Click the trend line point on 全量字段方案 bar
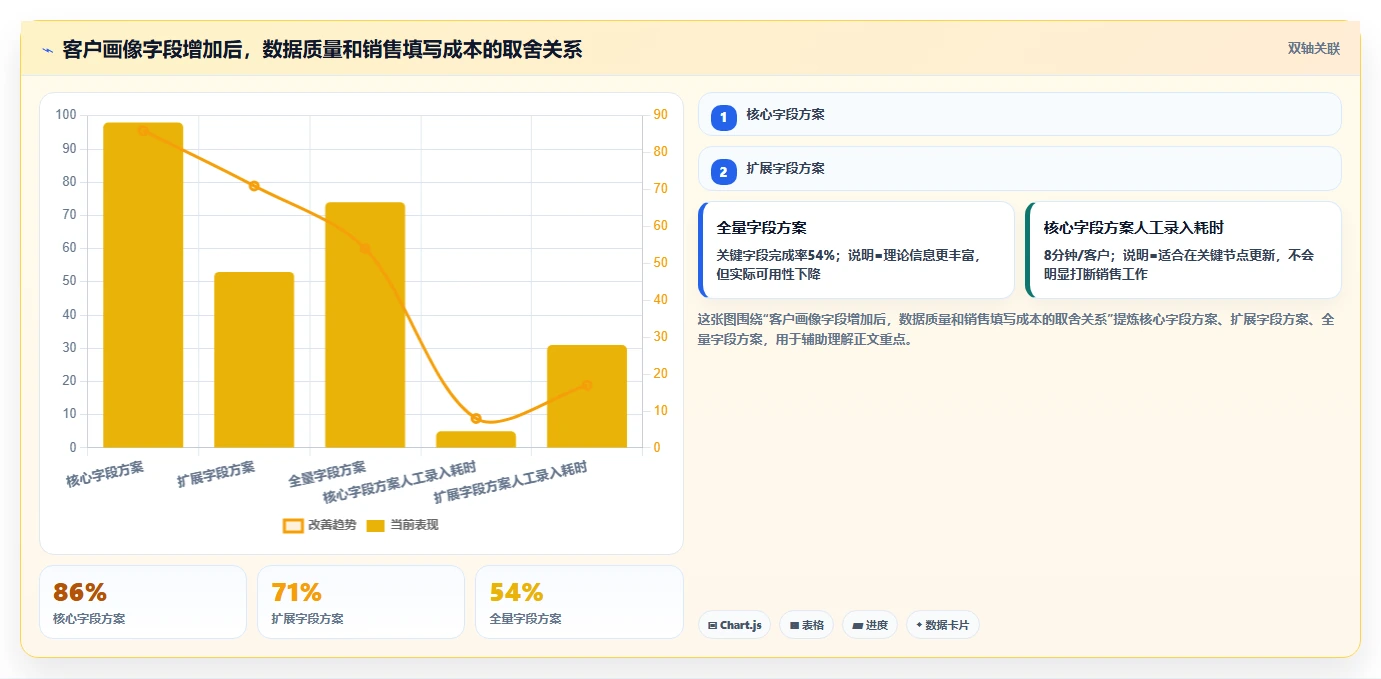Viewport: 1381px width, 679px height. tap(365, 249)
